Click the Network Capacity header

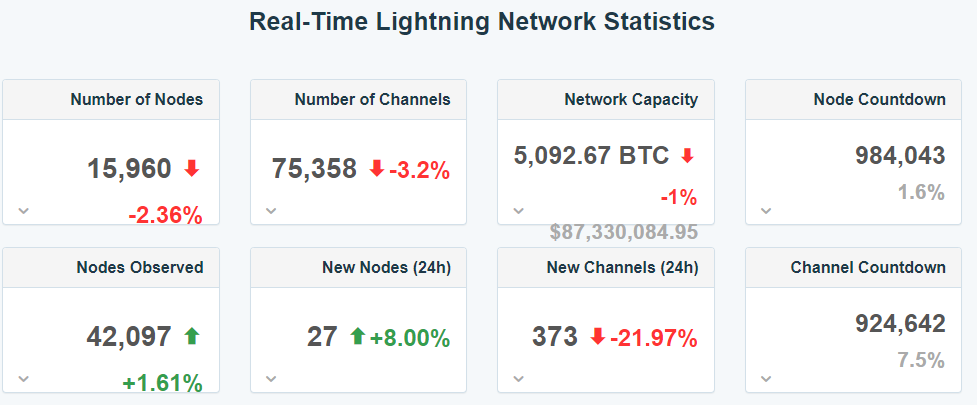coord(631,100)
